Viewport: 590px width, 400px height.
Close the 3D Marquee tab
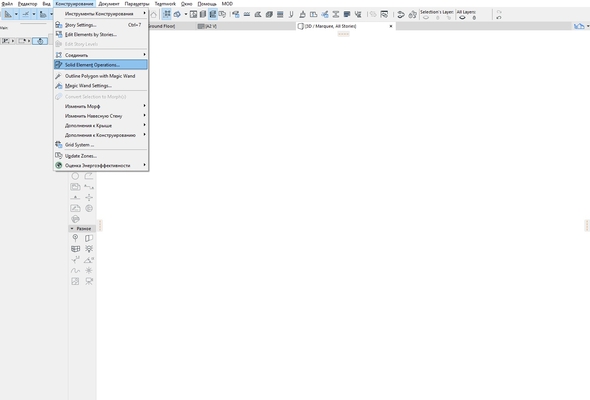tap(391, 26)
